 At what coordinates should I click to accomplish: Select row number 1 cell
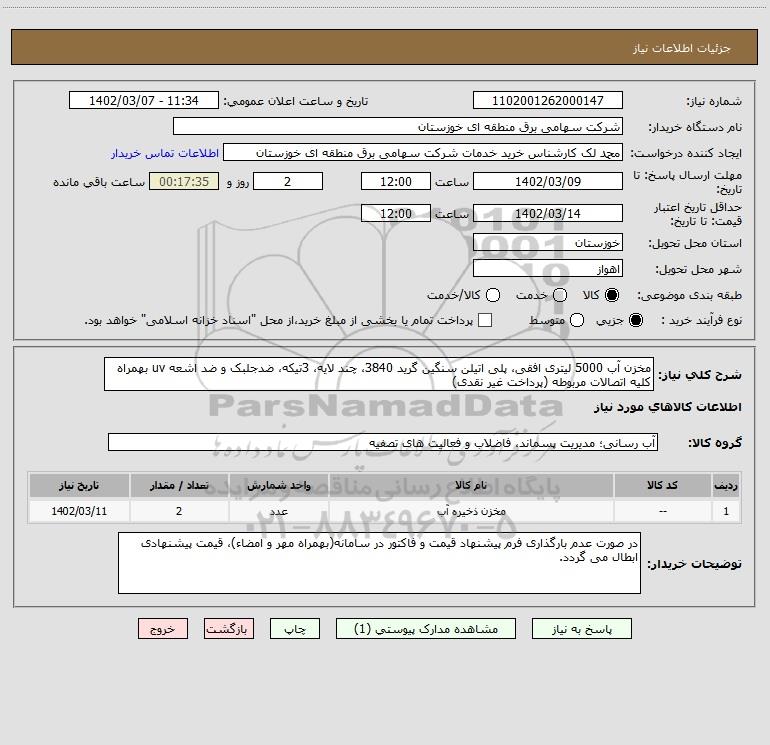point(726,511)
